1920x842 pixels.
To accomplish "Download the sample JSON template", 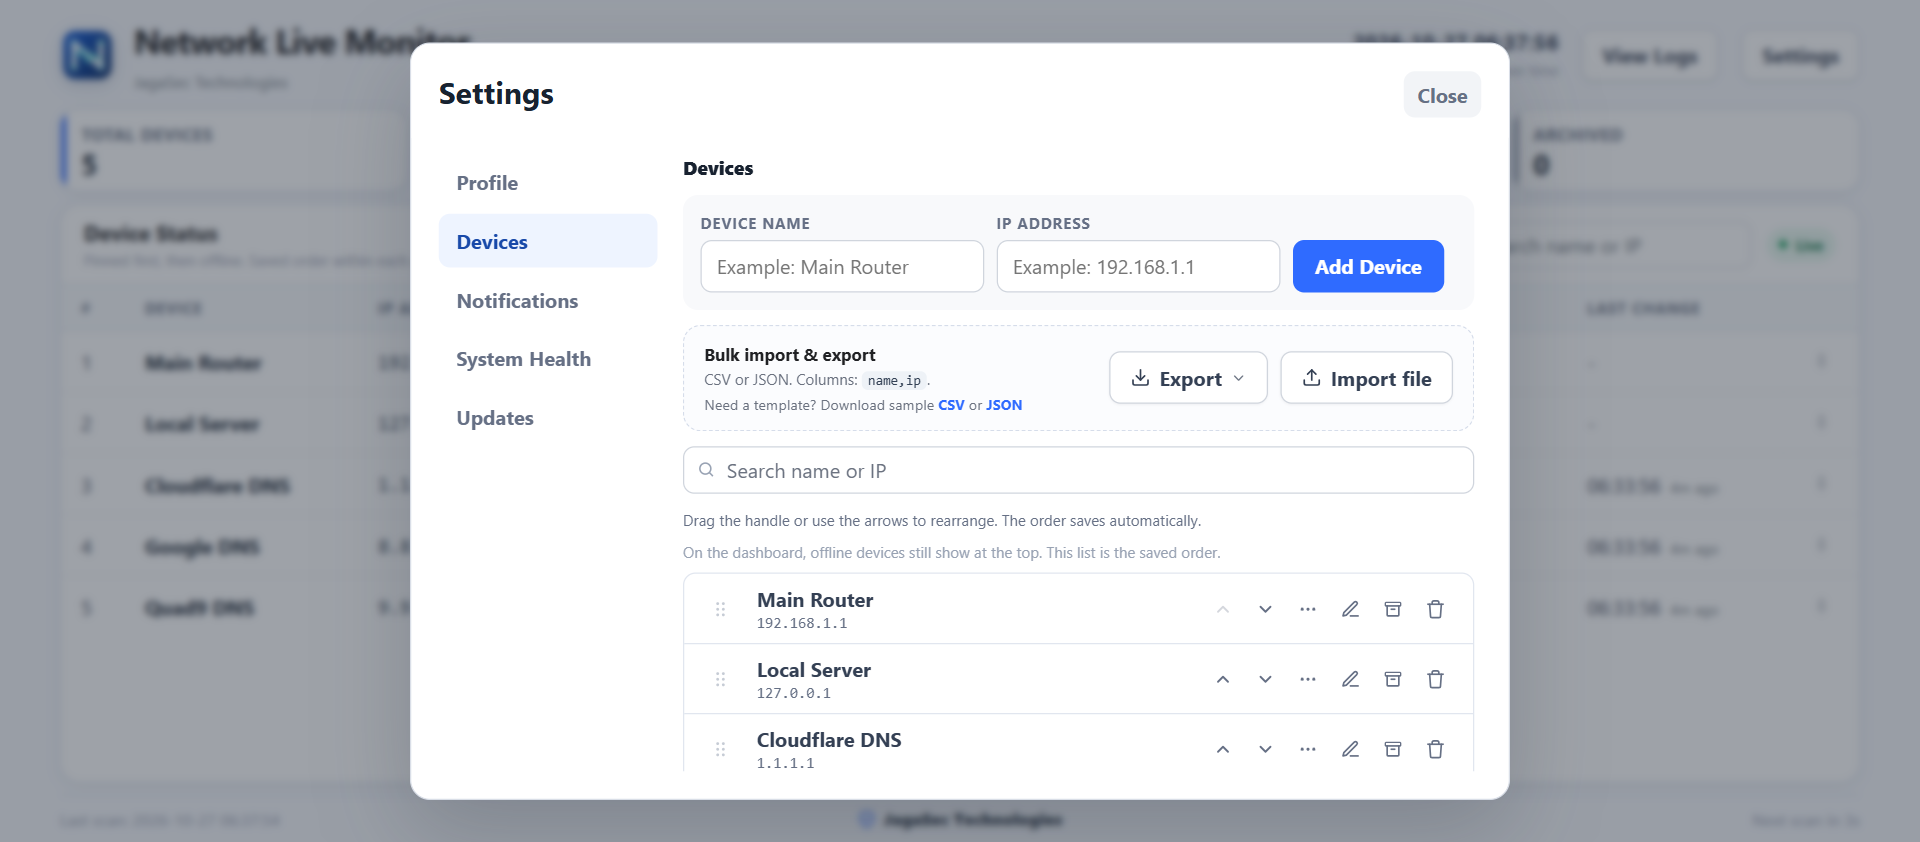I will tap(1004, 405).
